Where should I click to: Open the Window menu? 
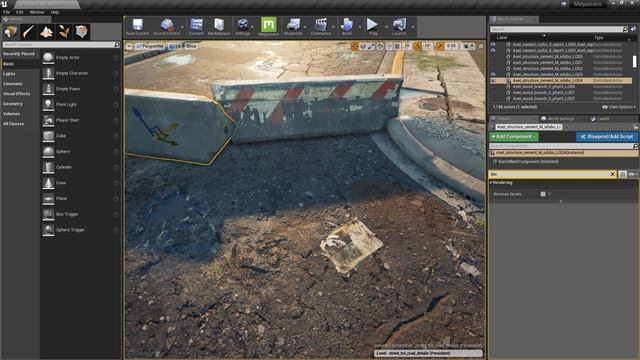[x=37, y=12]
